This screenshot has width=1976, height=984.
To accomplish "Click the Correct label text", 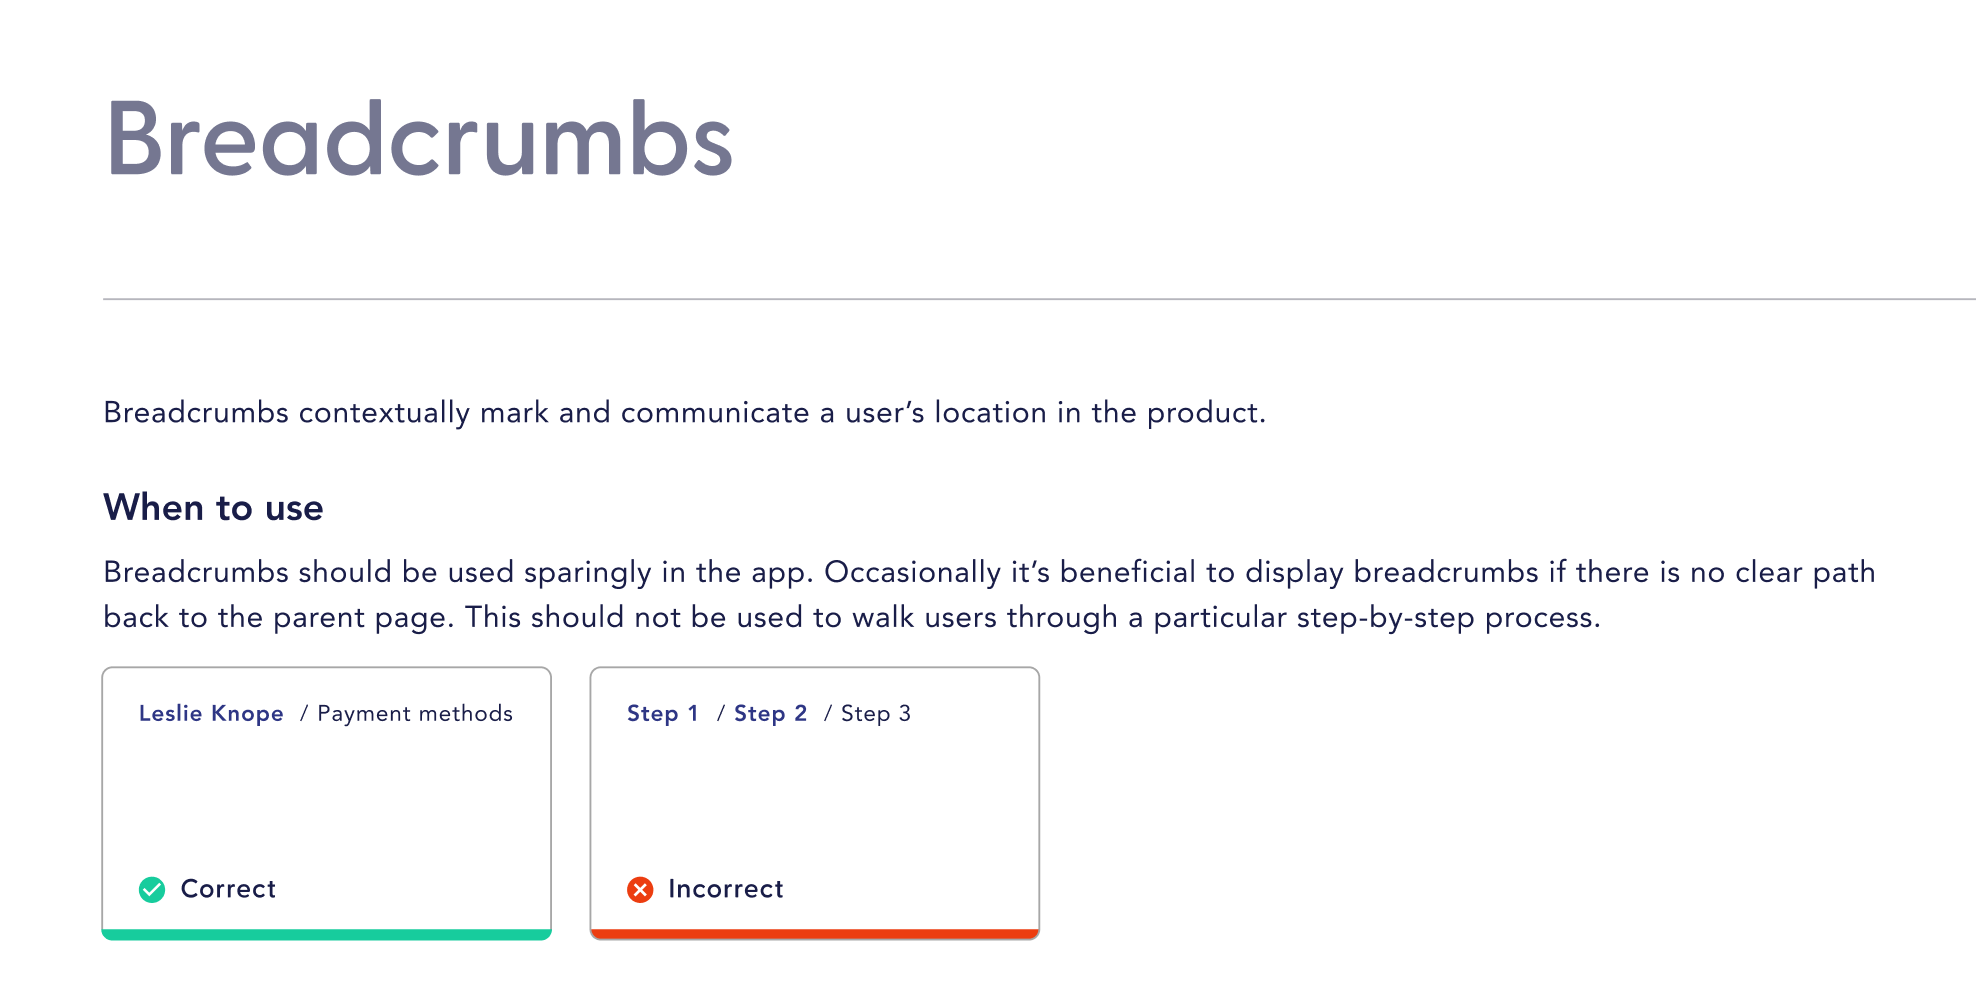I will 228,889.
